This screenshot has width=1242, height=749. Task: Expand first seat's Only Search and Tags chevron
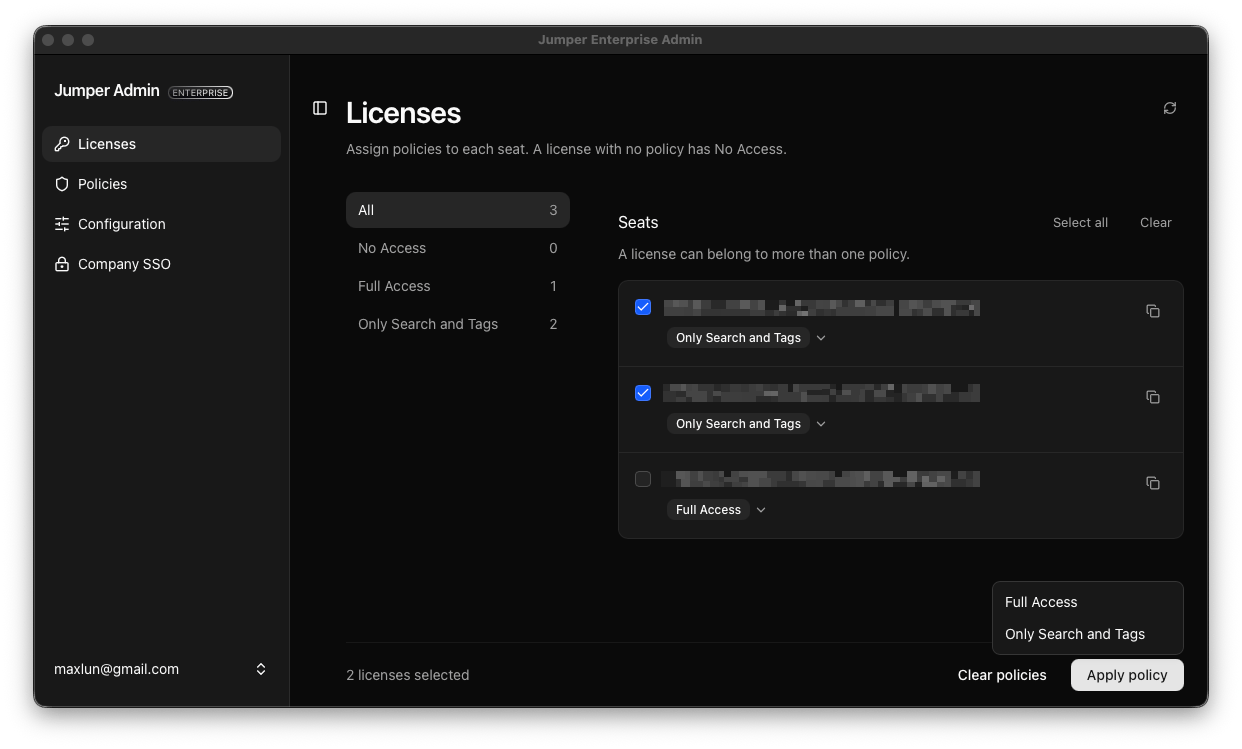click(x=821, y=338)
